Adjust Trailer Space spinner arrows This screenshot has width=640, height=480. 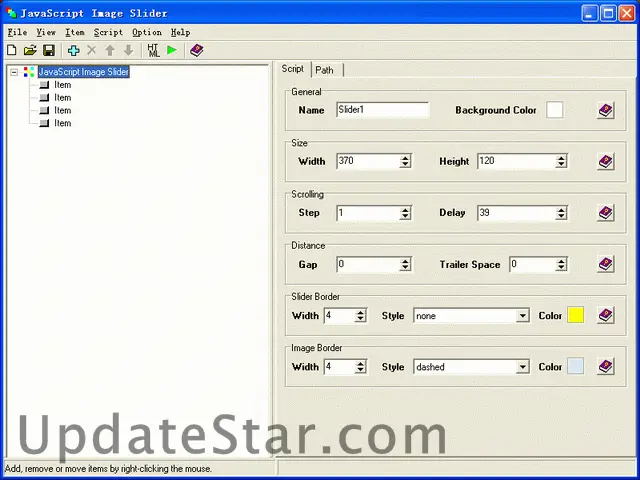pos(561,264)
